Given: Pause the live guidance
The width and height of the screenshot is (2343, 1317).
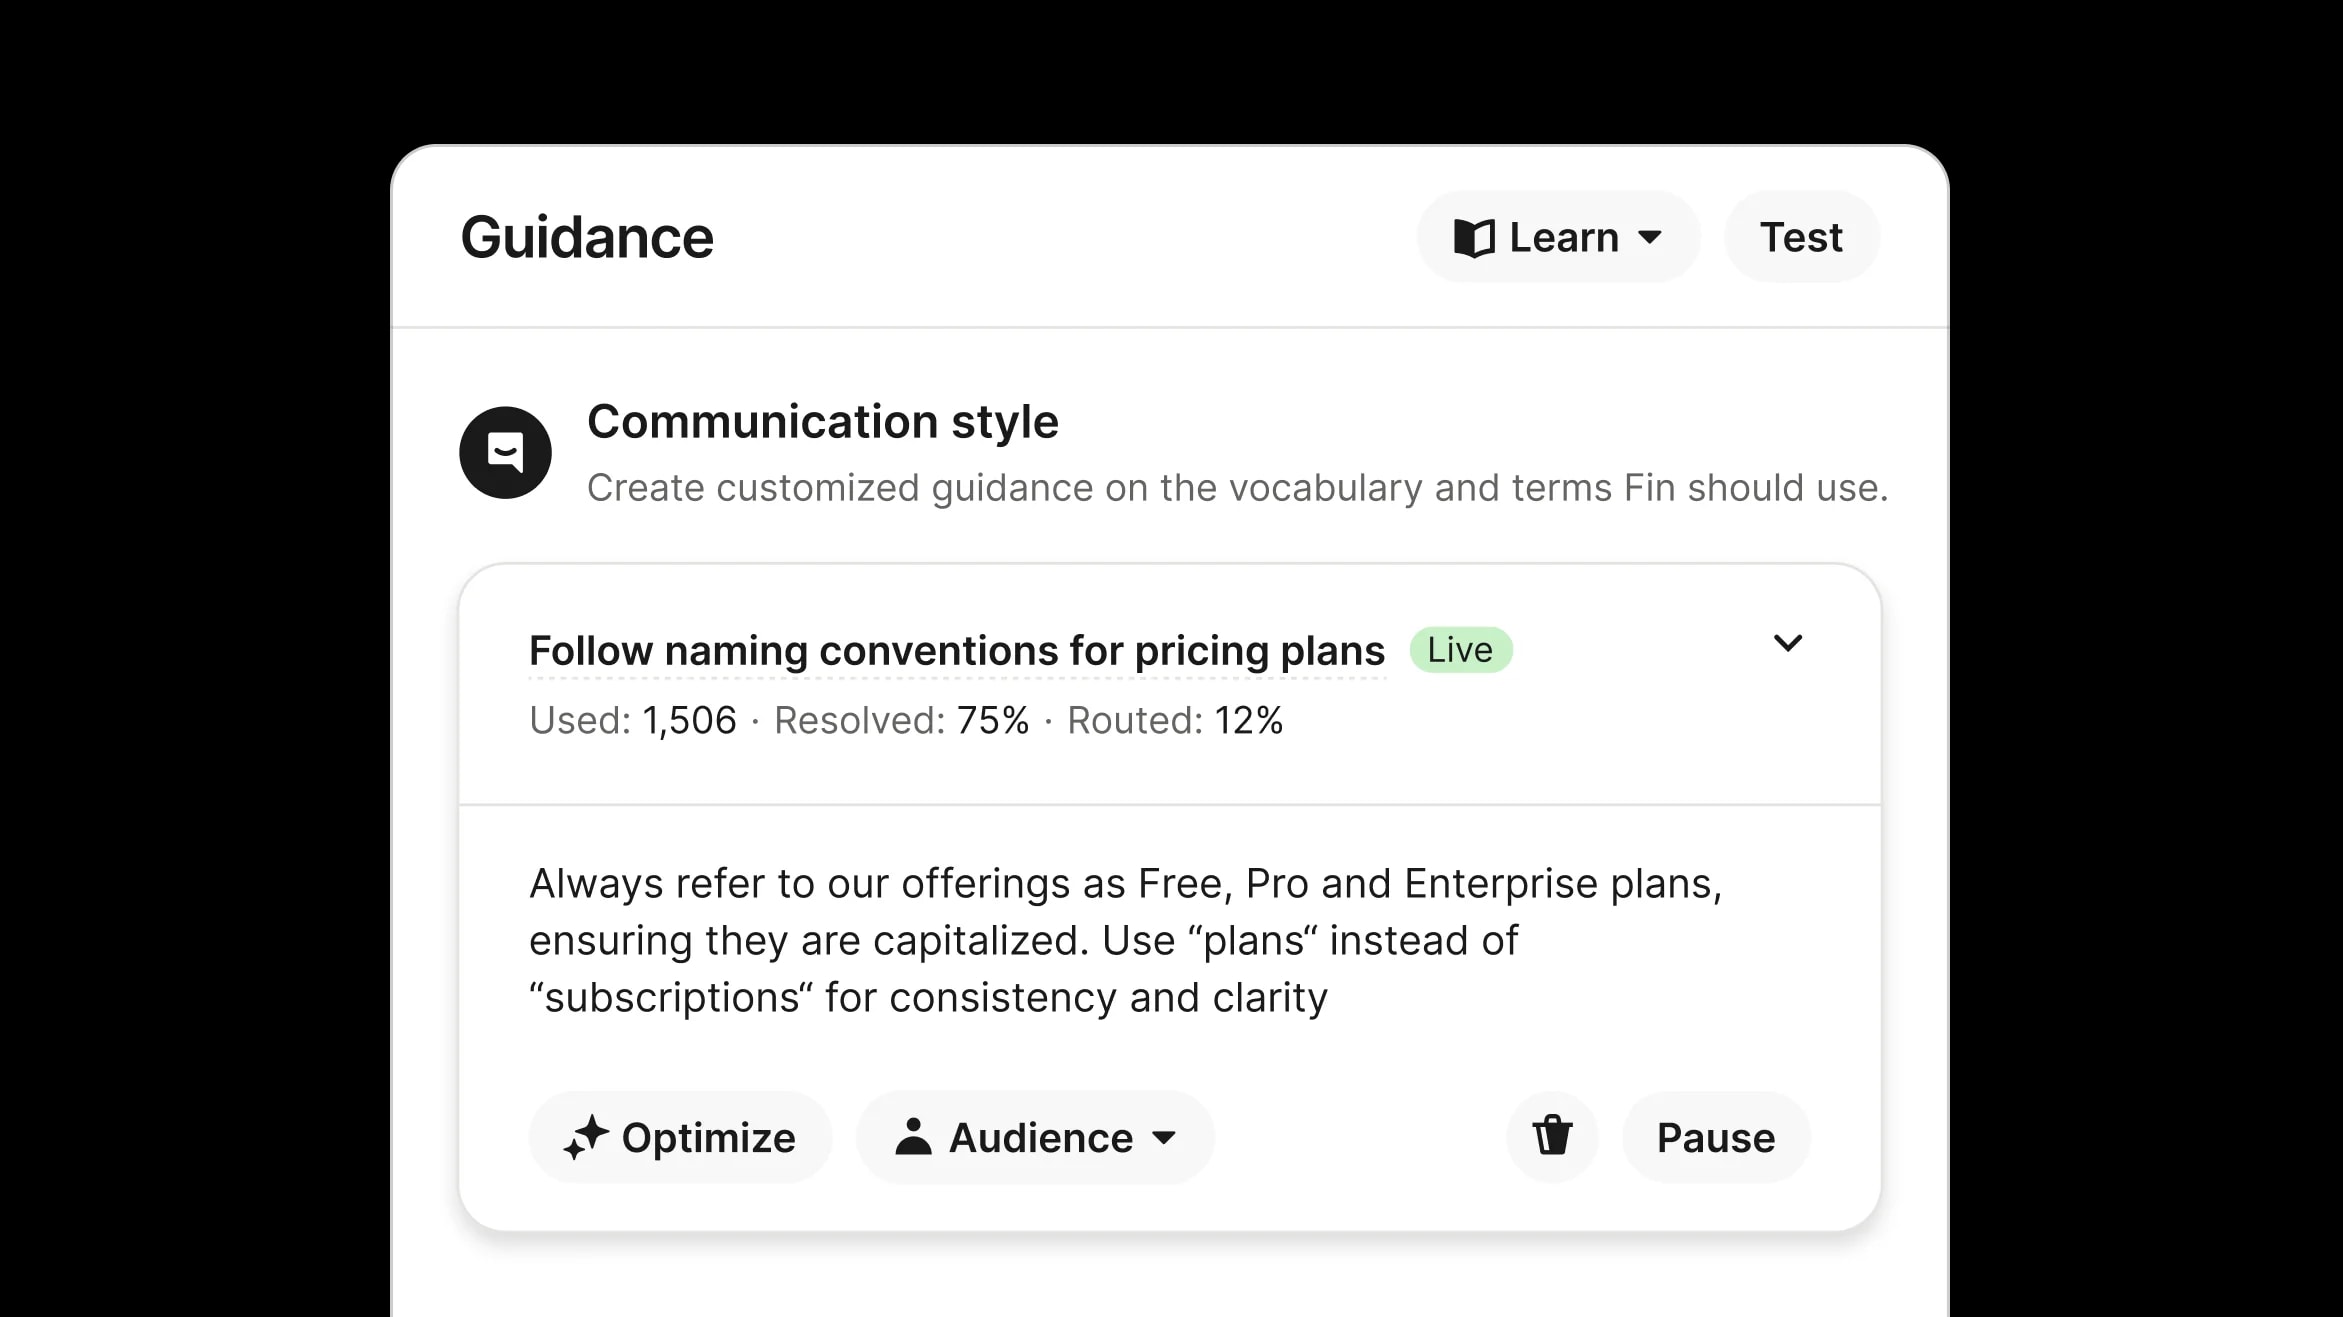Looking at the screenshot, I should pyautogui.click(x=1715, y=1138).
